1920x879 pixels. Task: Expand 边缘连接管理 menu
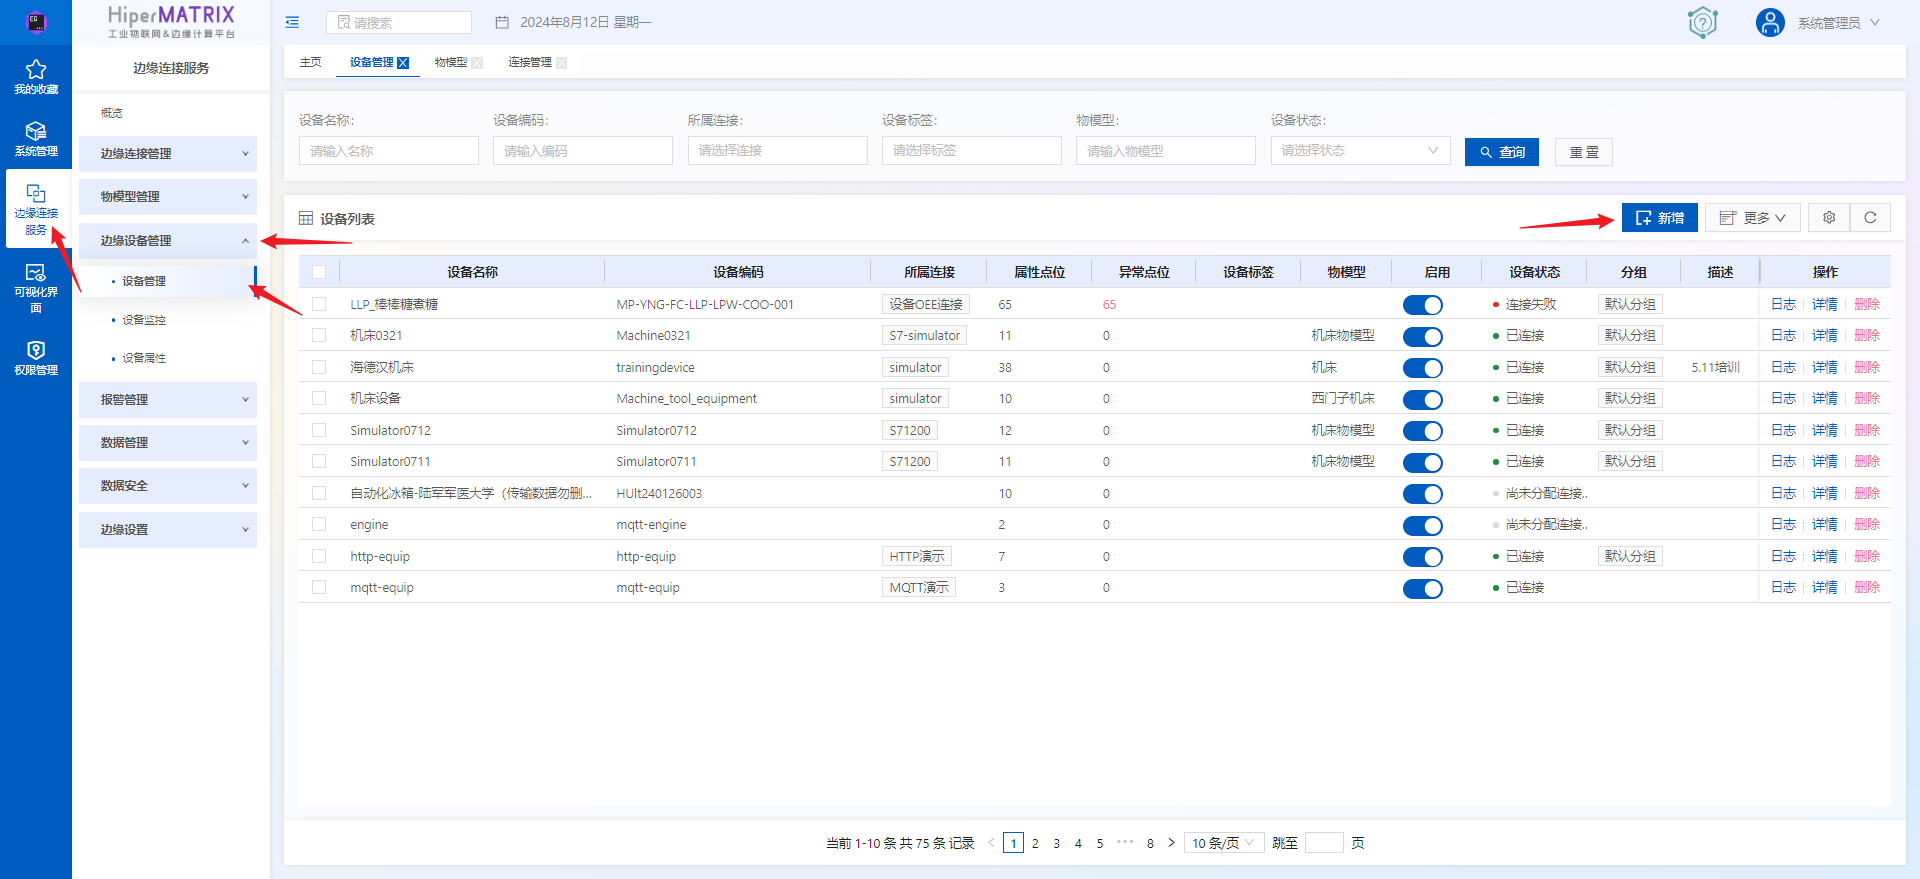tap(168, 153)
